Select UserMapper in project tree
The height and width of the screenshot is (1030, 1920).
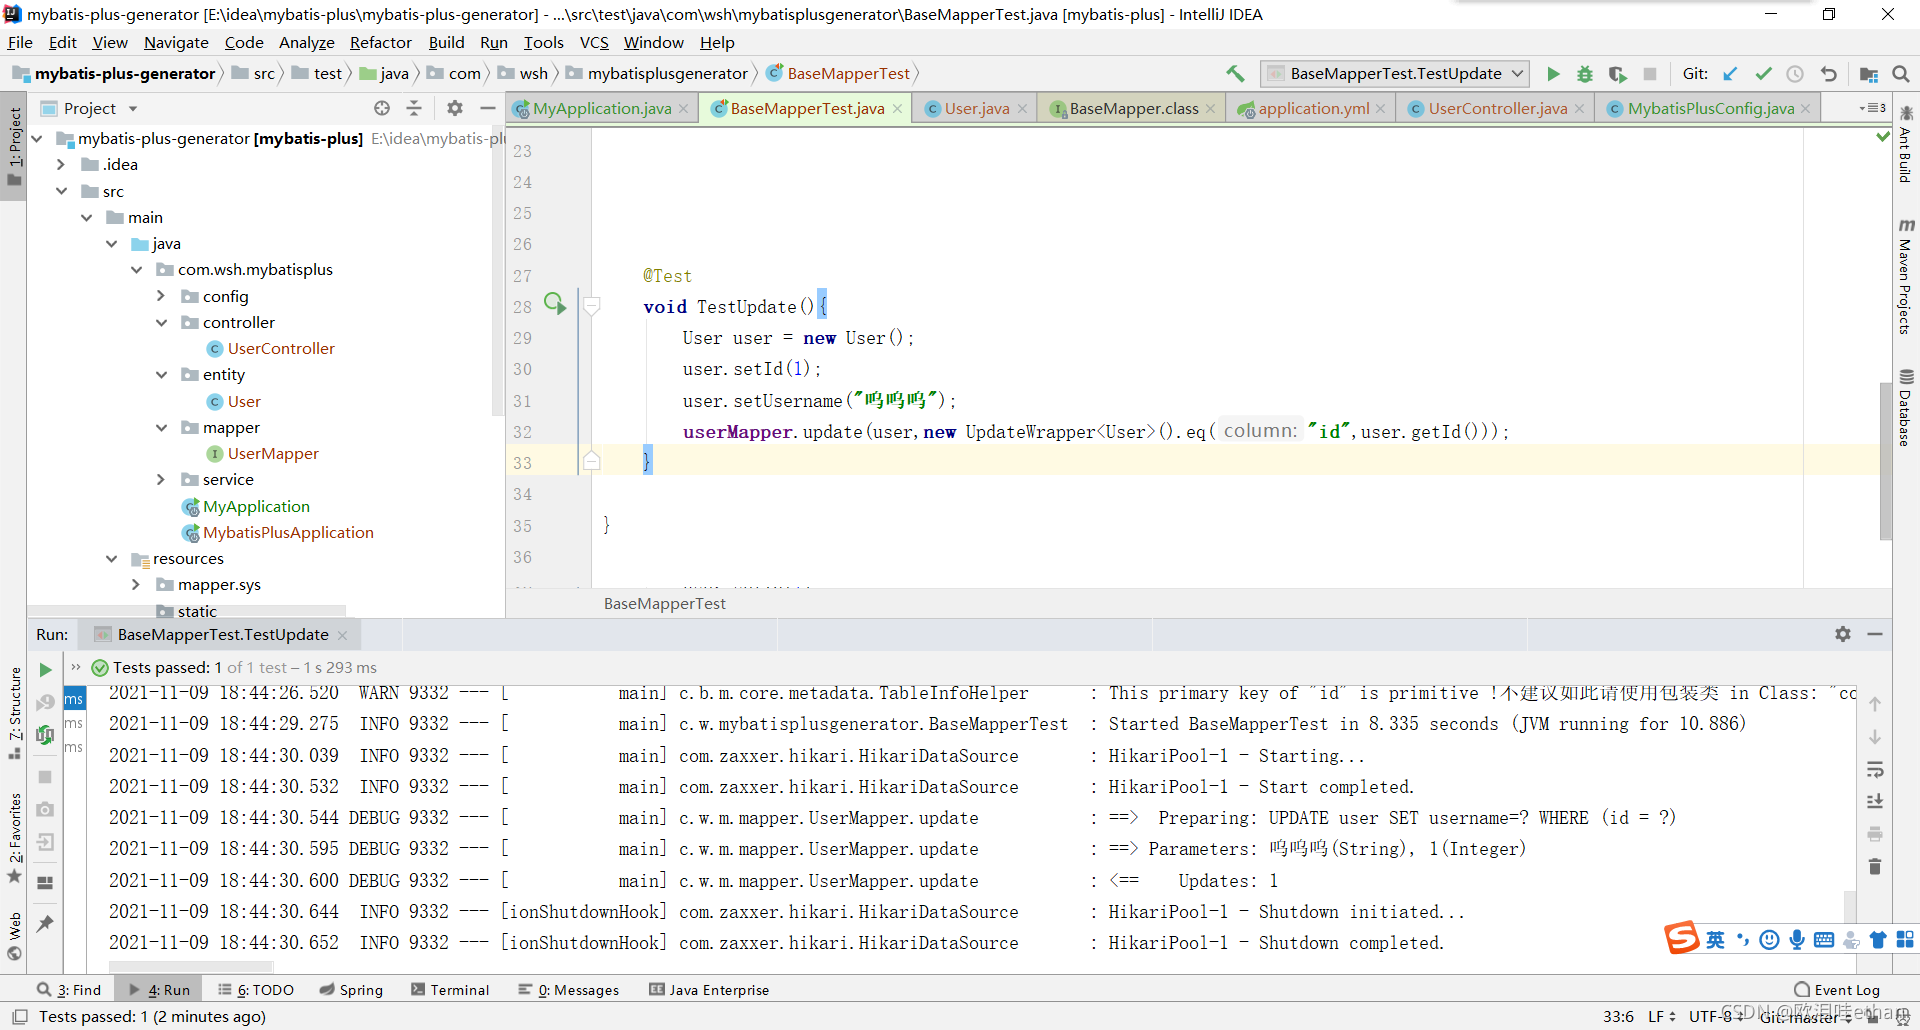273,453
